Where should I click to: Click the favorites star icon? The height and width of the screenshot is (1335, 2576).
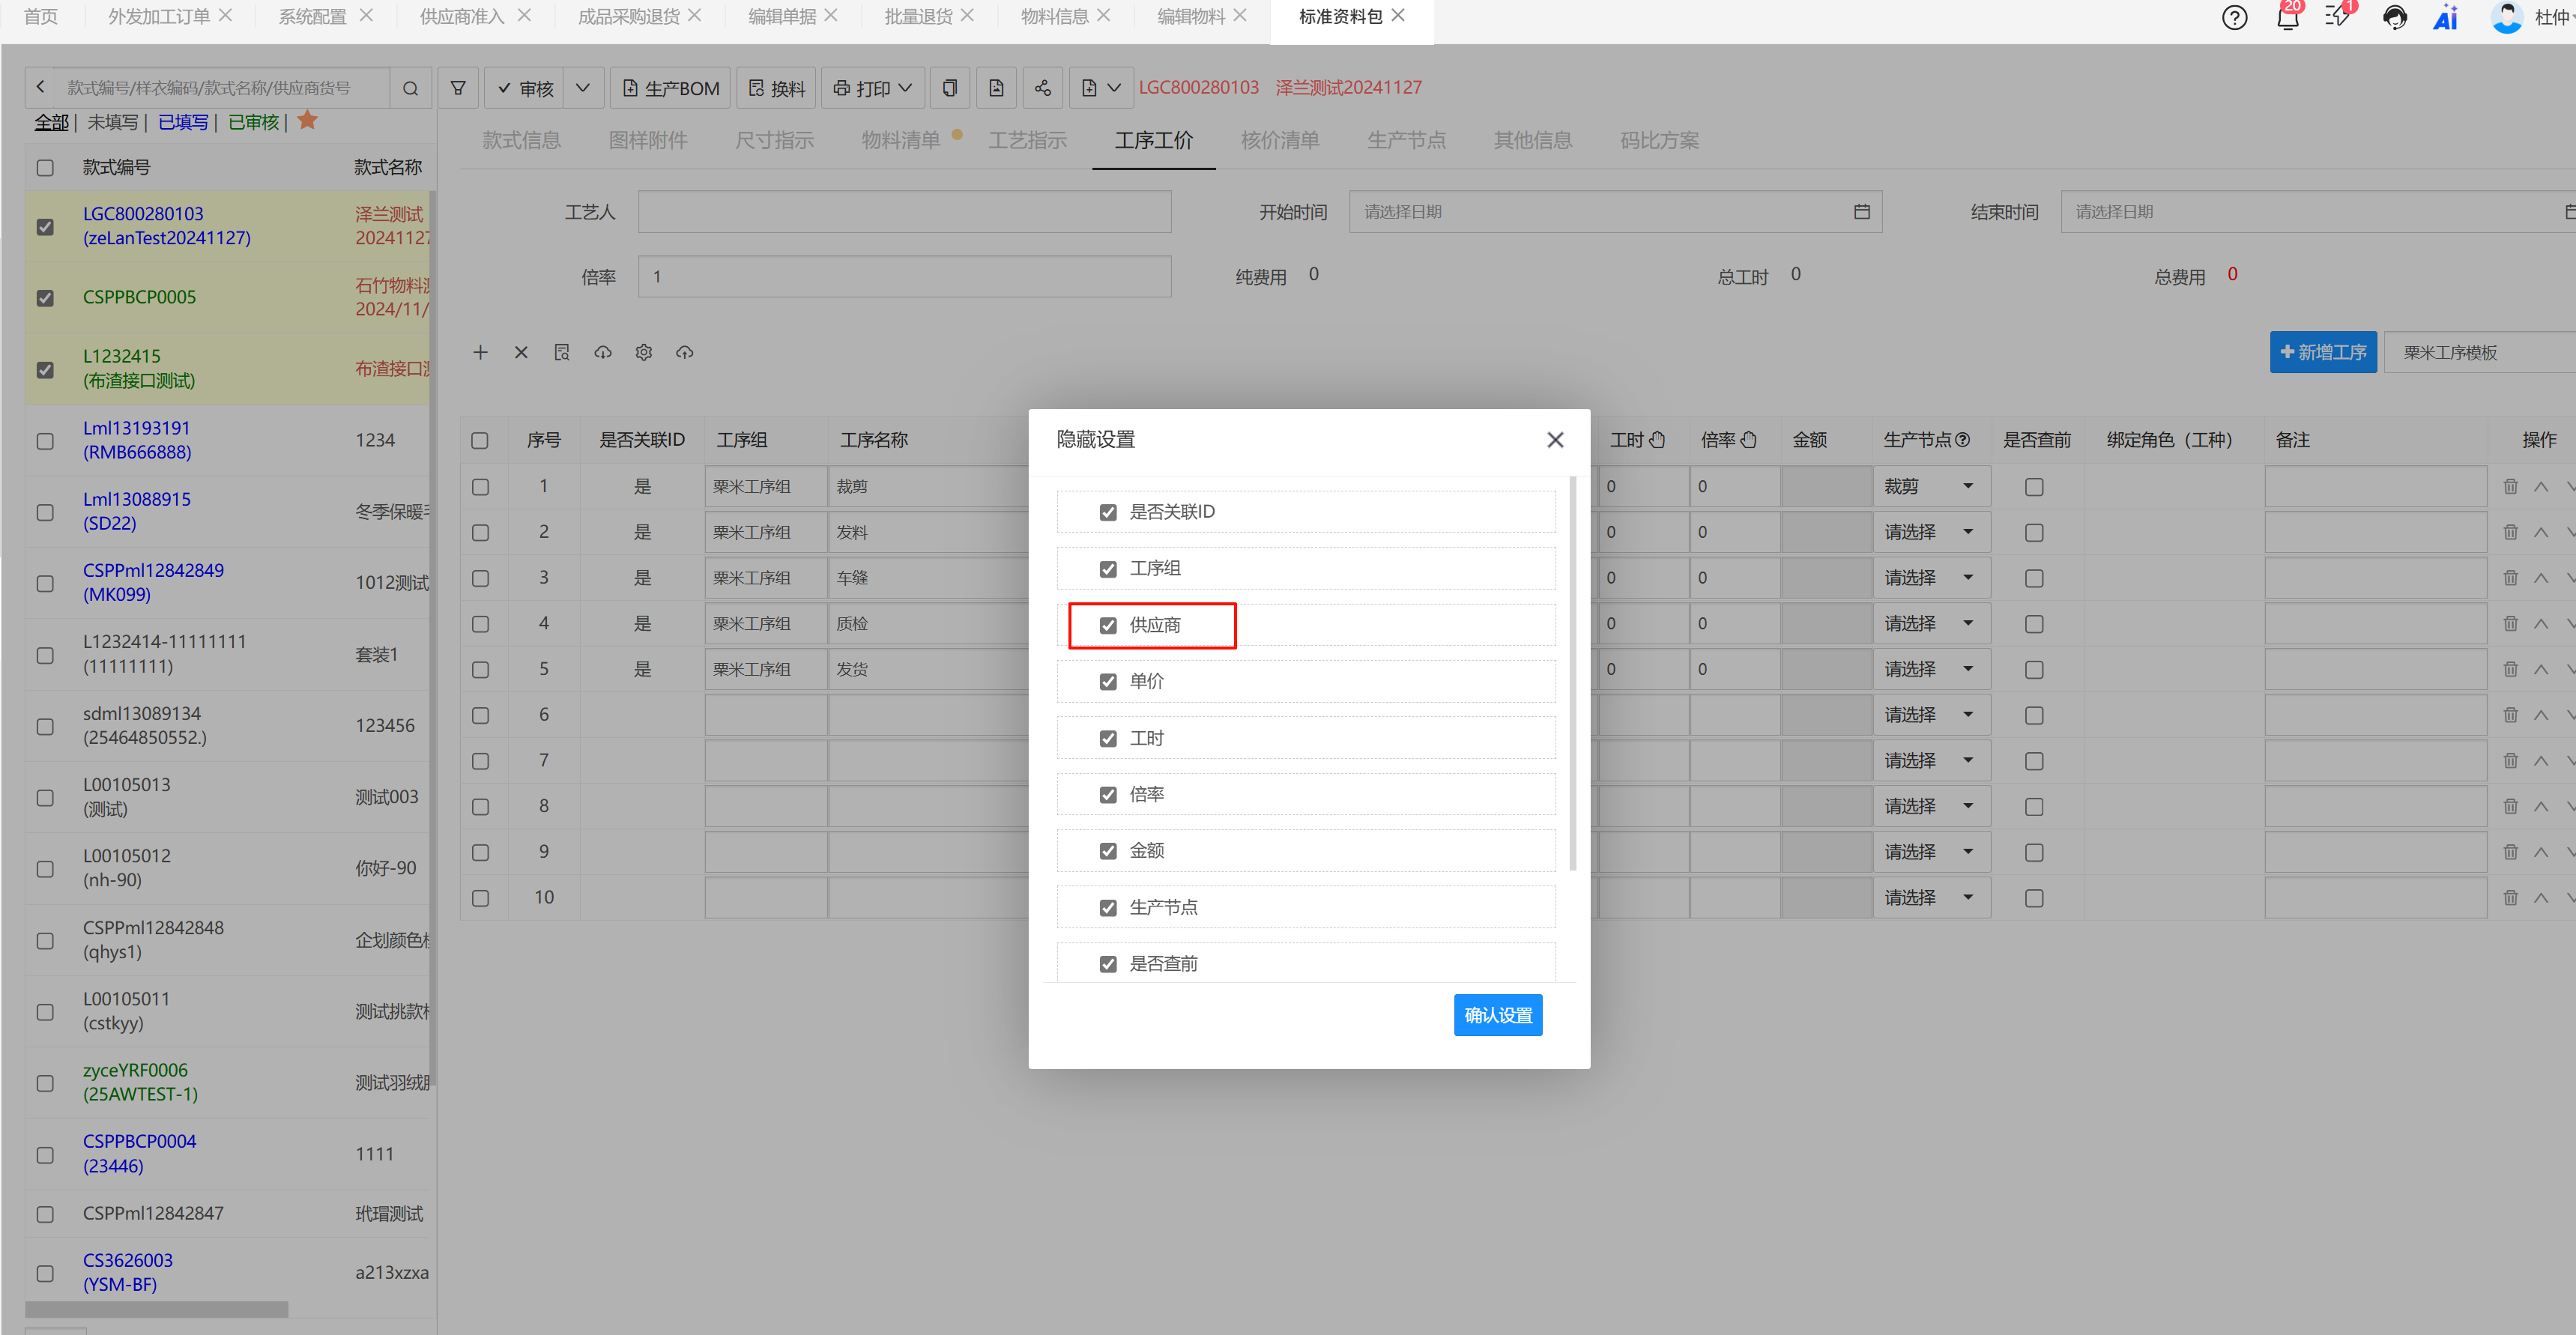click(307, 121)
